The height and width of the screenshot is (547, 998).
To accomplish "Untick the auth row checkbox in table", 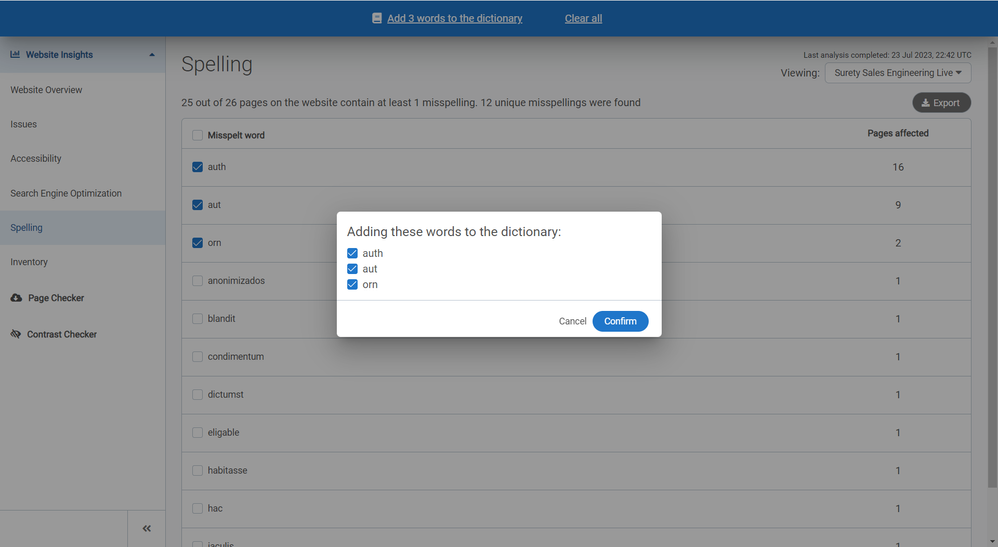I will pos(197,167).
